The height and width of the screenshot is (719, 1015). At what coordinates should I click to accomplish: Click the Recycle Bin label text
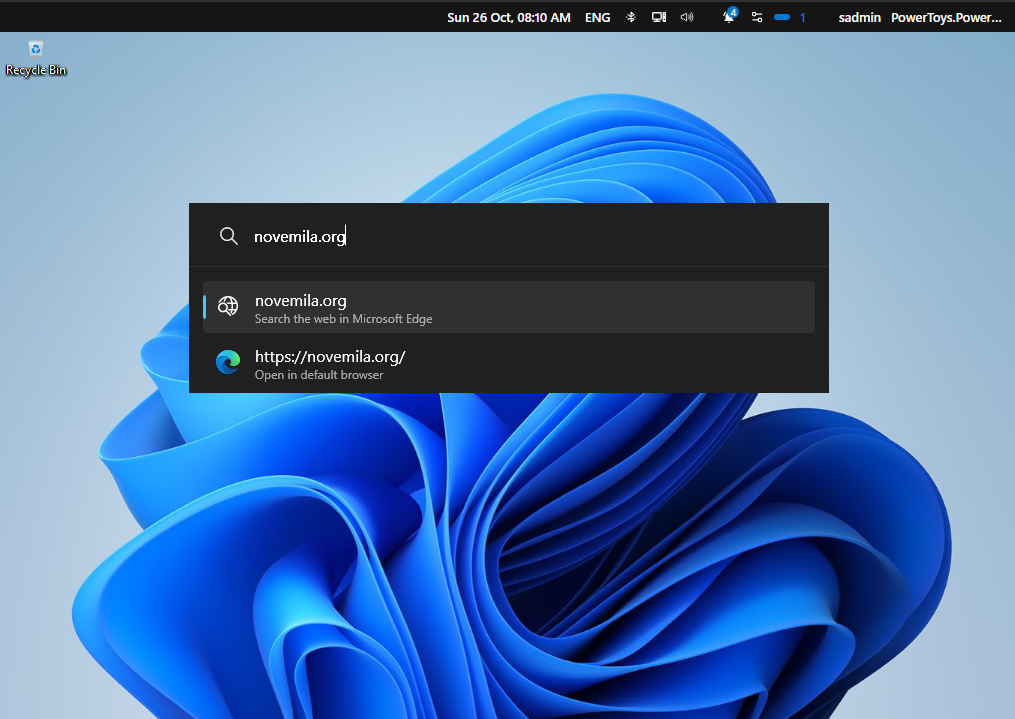(36, 71)
